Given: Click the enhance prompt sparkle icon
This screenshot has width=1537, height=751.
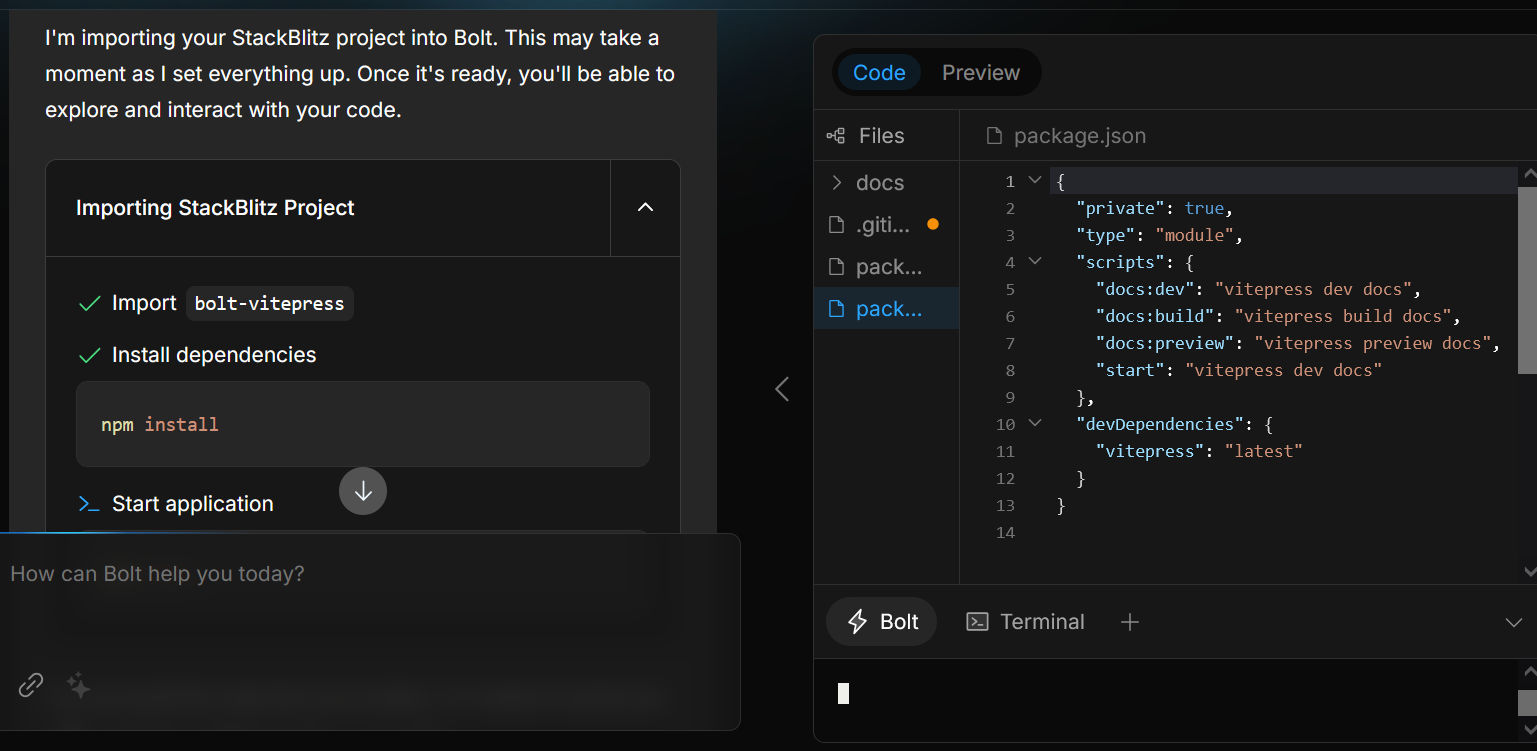Looking at the screenshot, I should click(x=79, y=685).
